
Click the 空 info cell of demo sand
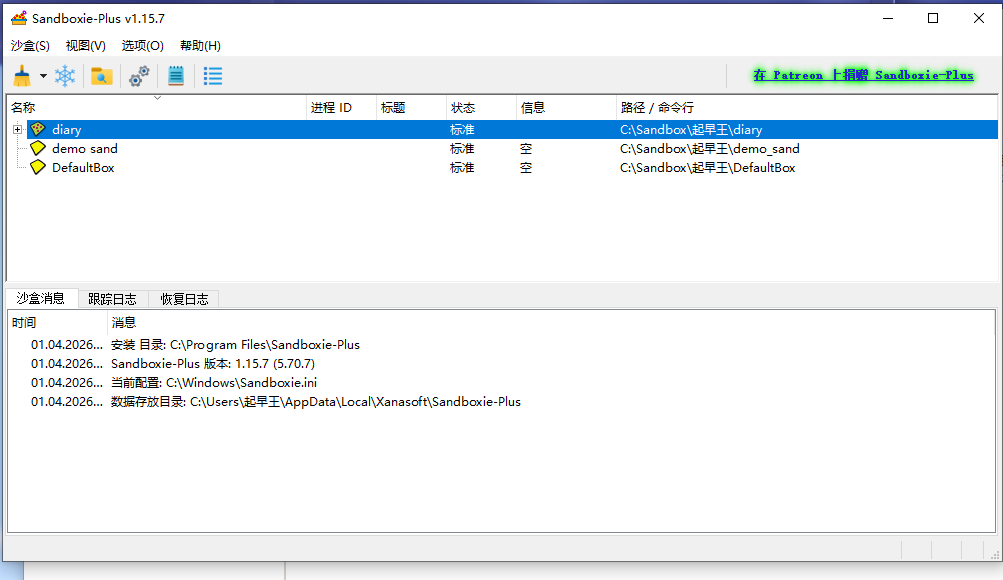(526, 148)
